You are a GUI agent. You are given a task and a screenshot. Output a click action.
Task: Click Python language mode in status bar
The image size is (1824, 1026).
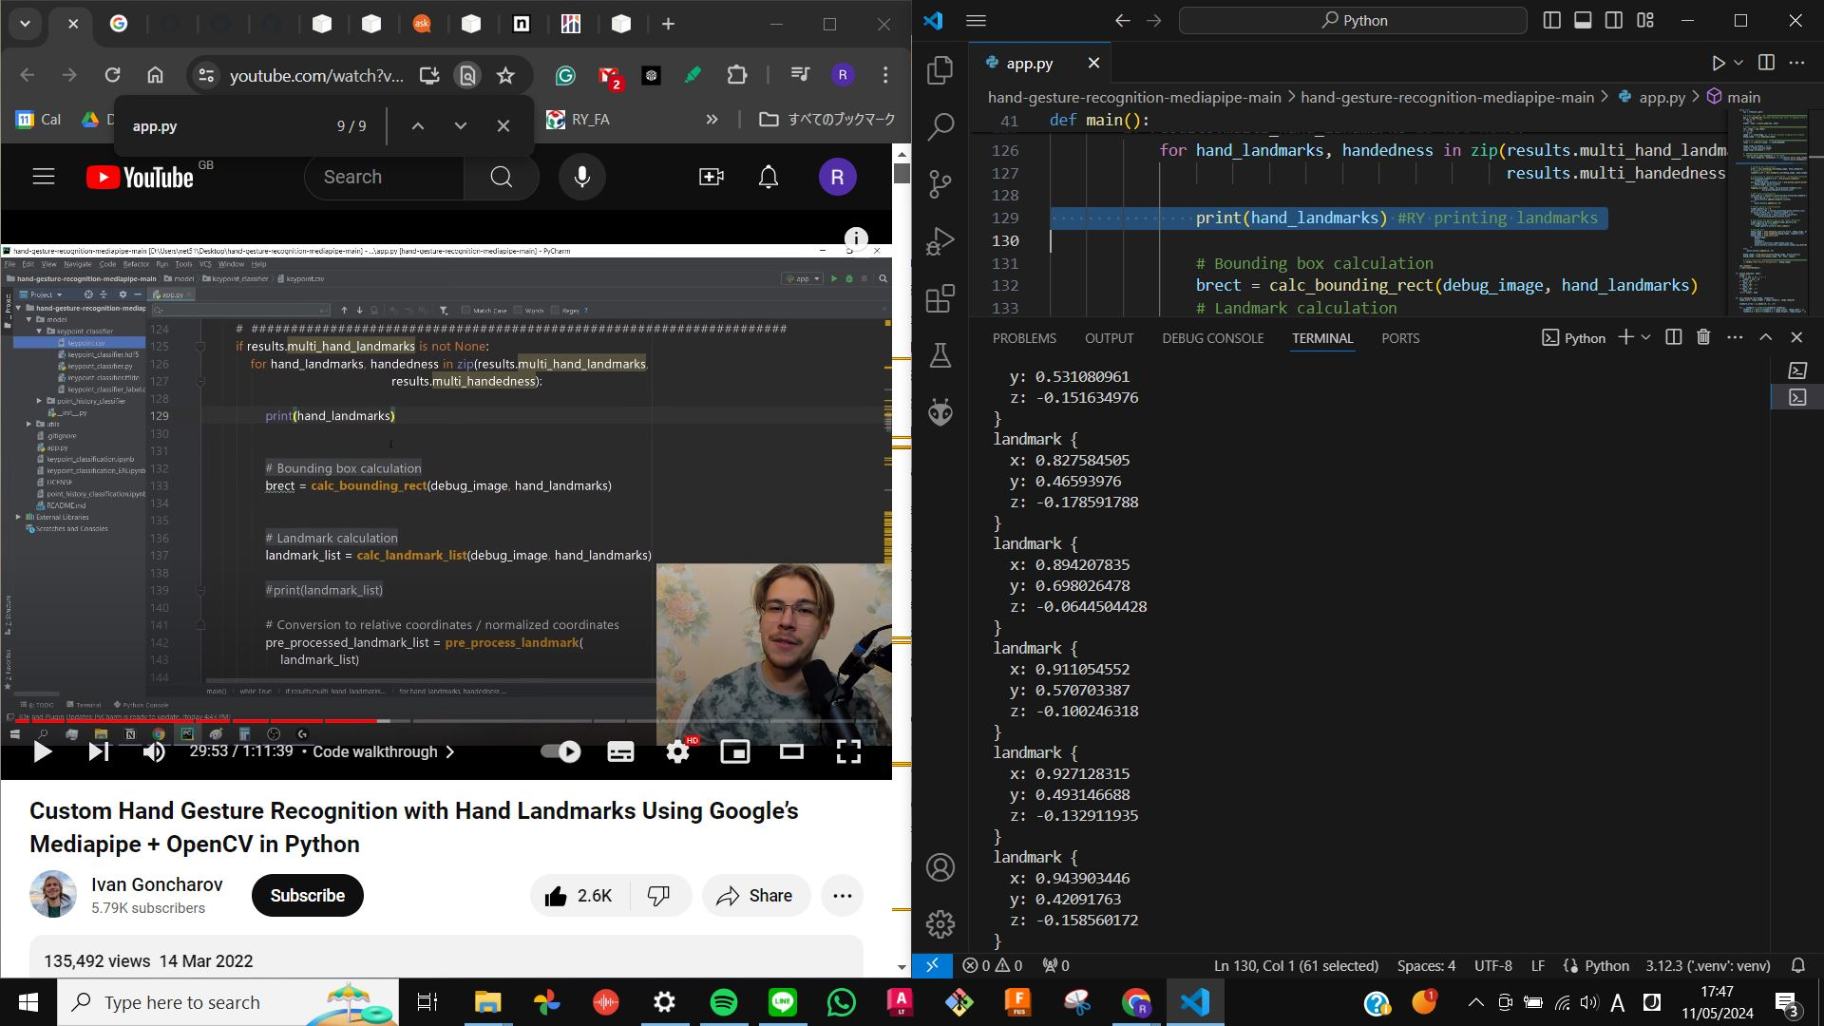(x=1607, y=965)
